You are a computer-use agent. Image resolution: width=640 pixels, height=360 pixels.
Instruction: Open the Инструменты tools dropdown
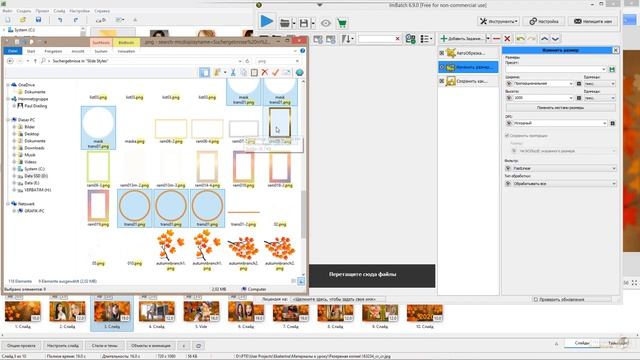(498, 21)
